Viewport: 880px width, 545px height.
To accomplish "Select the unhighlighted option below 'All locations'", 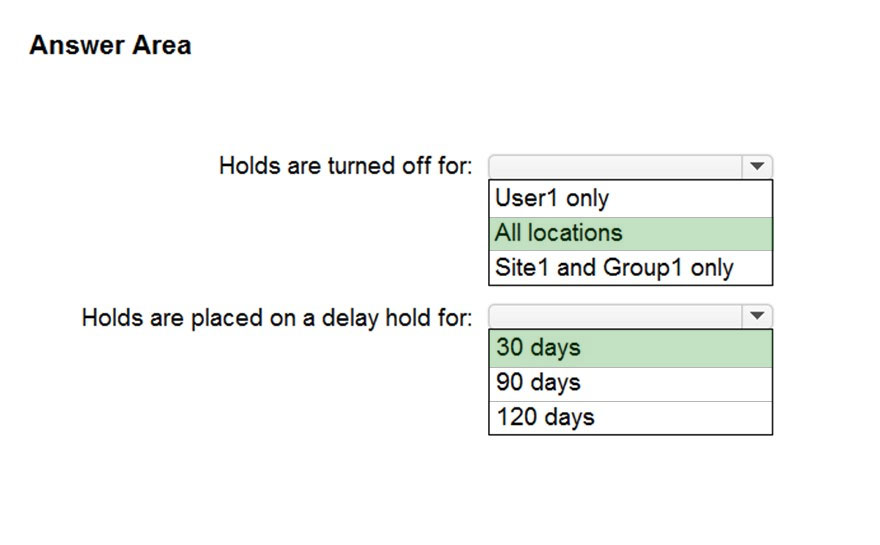I will [x=631, y=268].
